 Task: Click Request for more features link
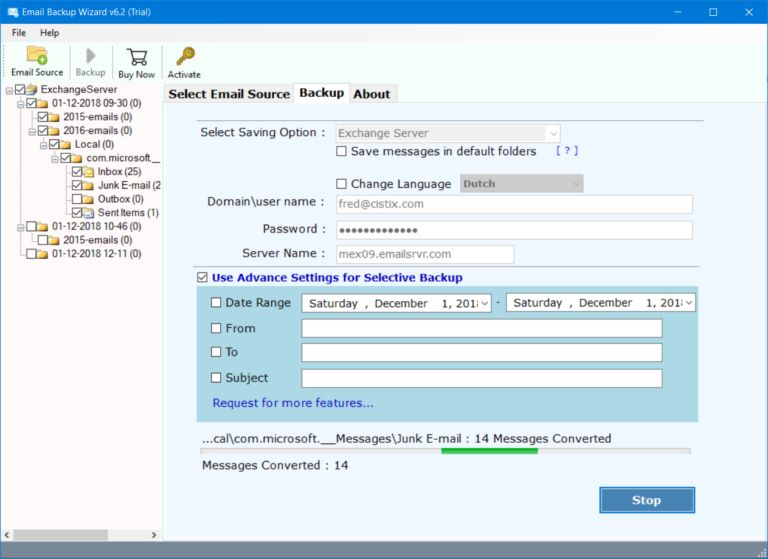point(293,403)
